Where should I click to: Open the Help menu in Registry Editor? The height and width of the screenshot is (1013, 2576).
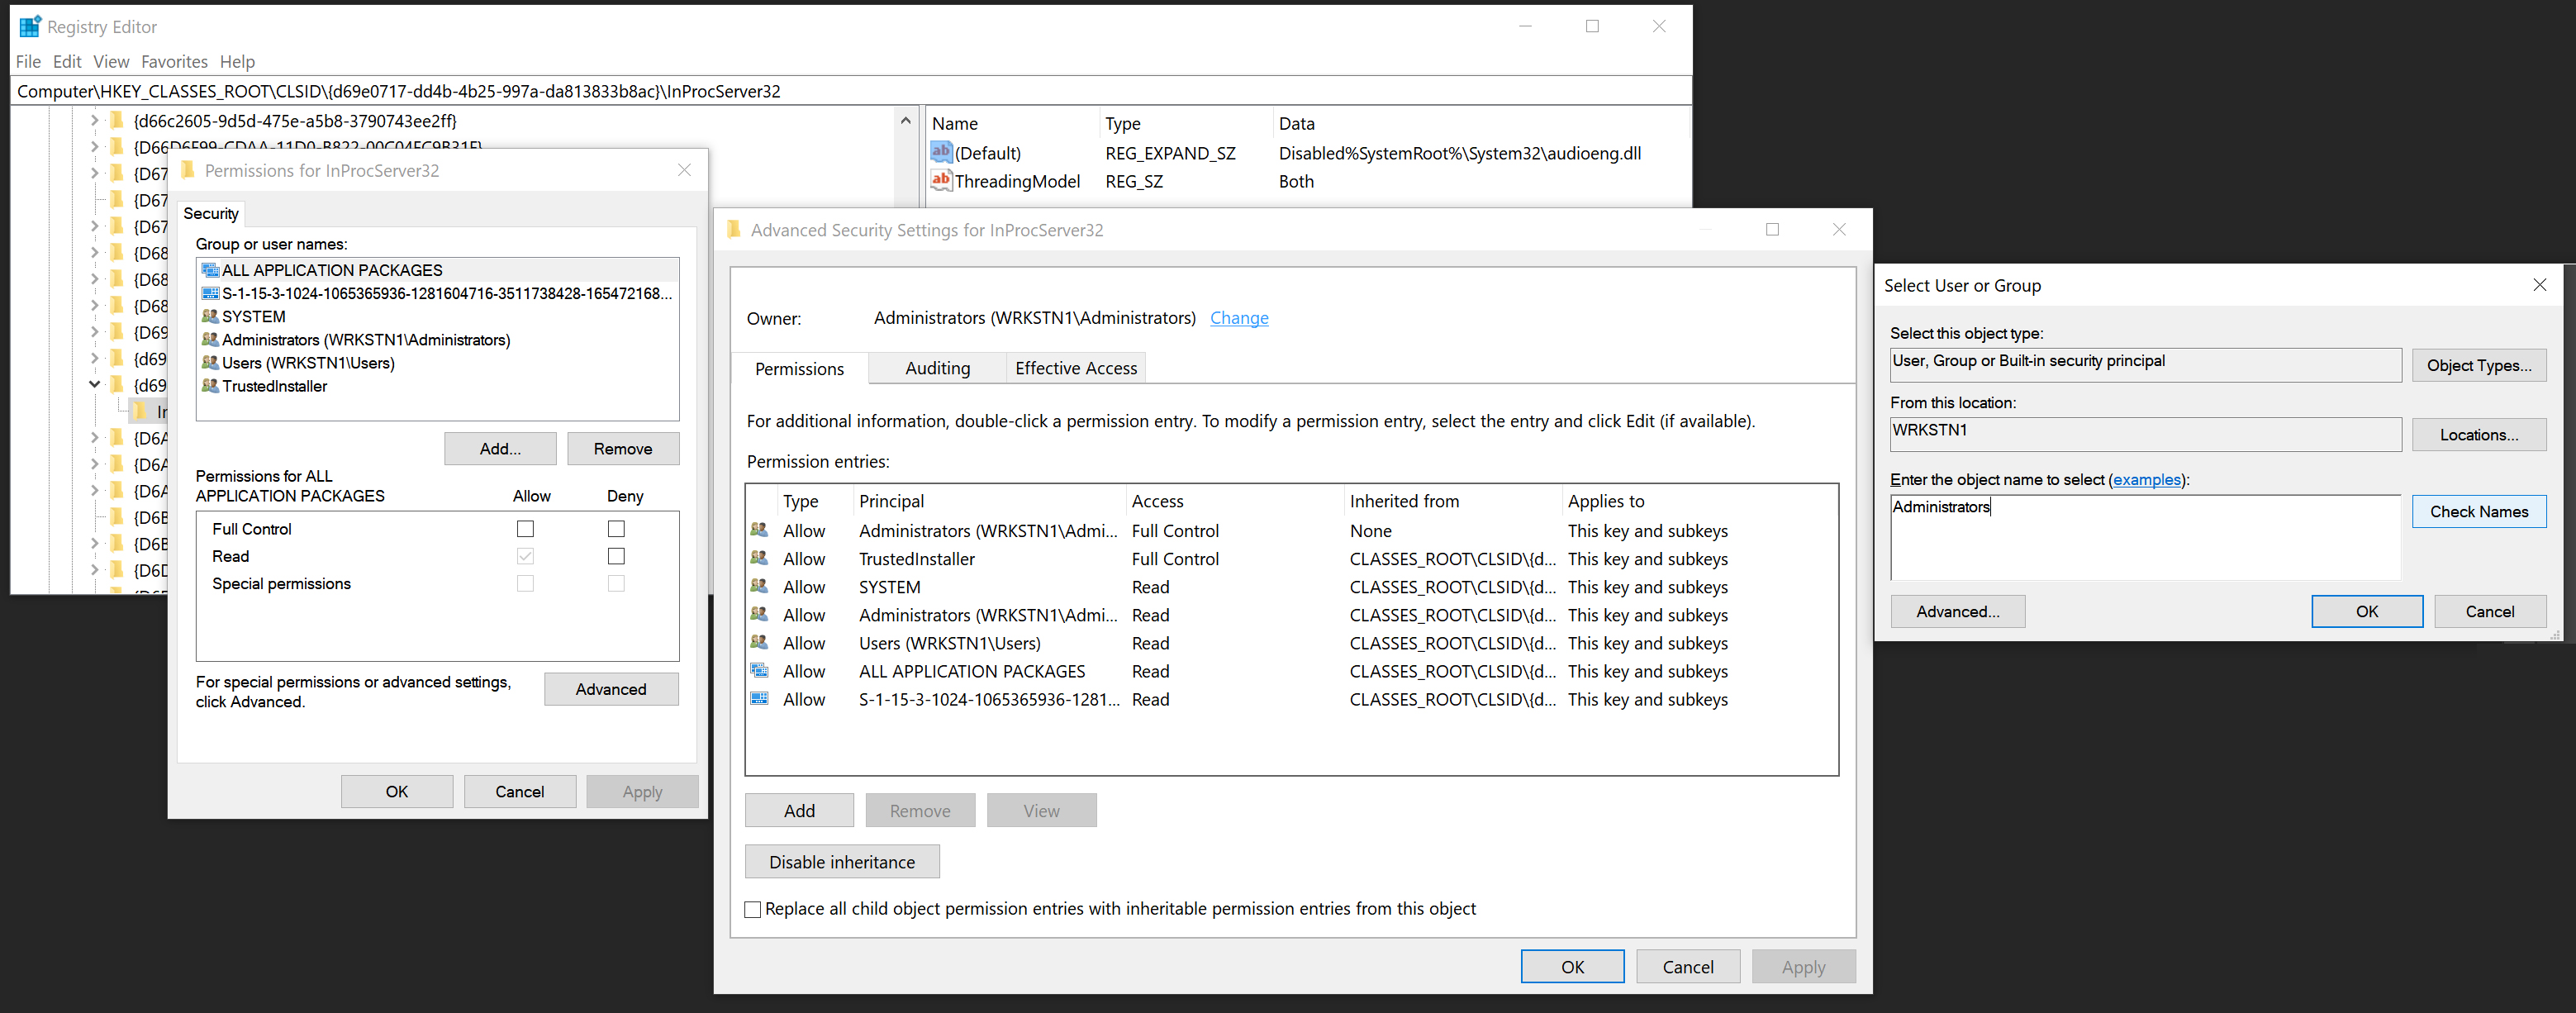click(237, 61)
